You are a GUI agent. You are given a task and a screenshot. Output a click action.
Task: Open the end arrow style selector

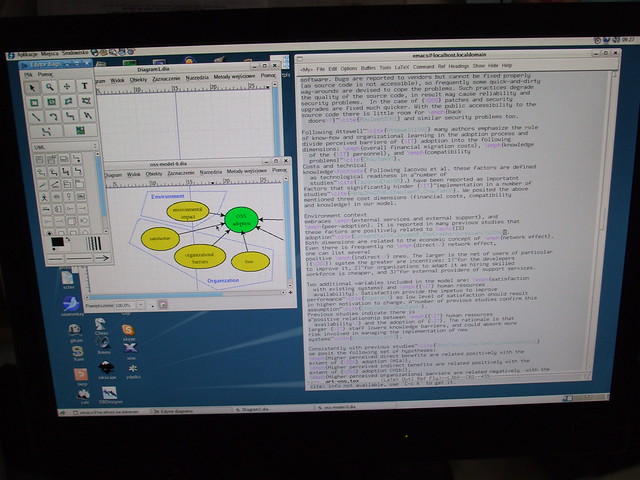[102, 258]
